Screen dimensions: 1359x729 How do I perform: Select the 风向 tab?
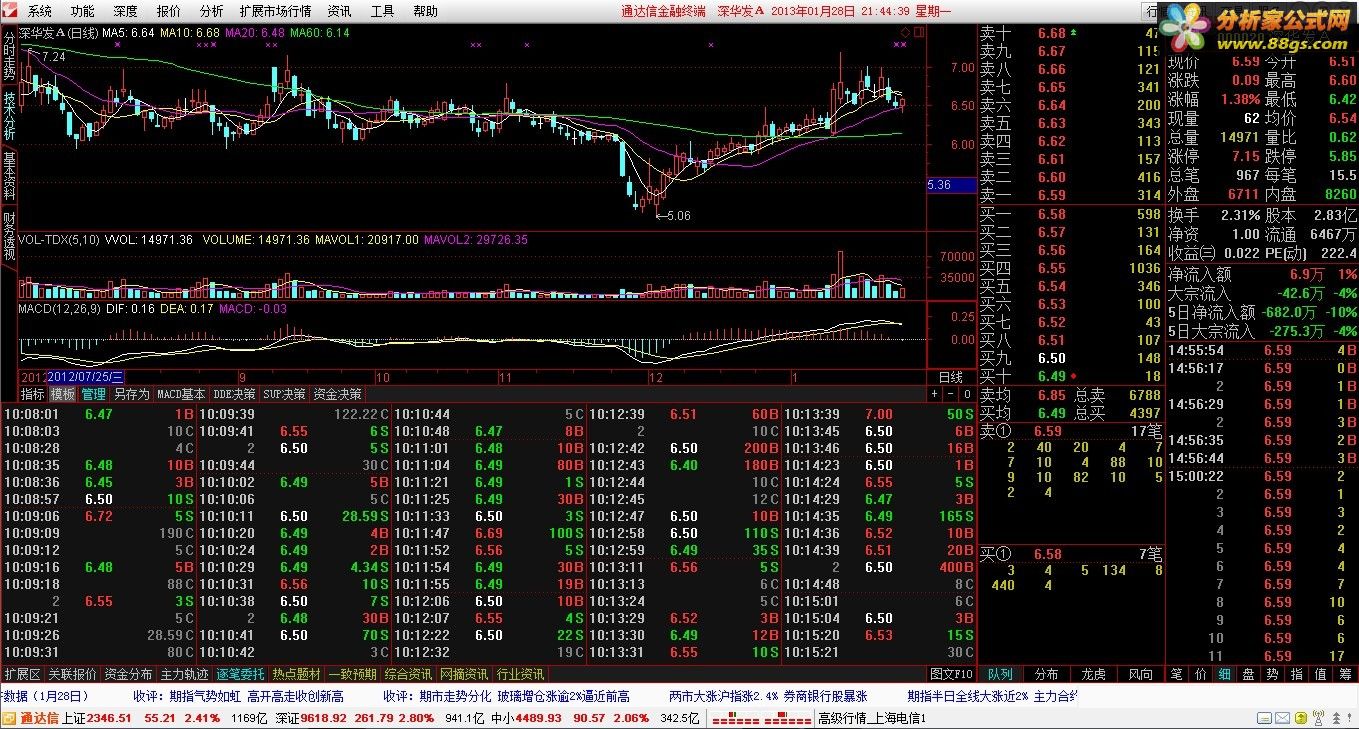tap(1141, 674)
